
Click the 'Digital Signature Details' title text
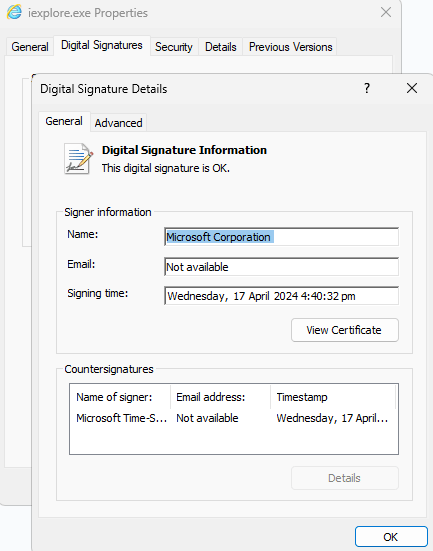[x=104, y=89]
